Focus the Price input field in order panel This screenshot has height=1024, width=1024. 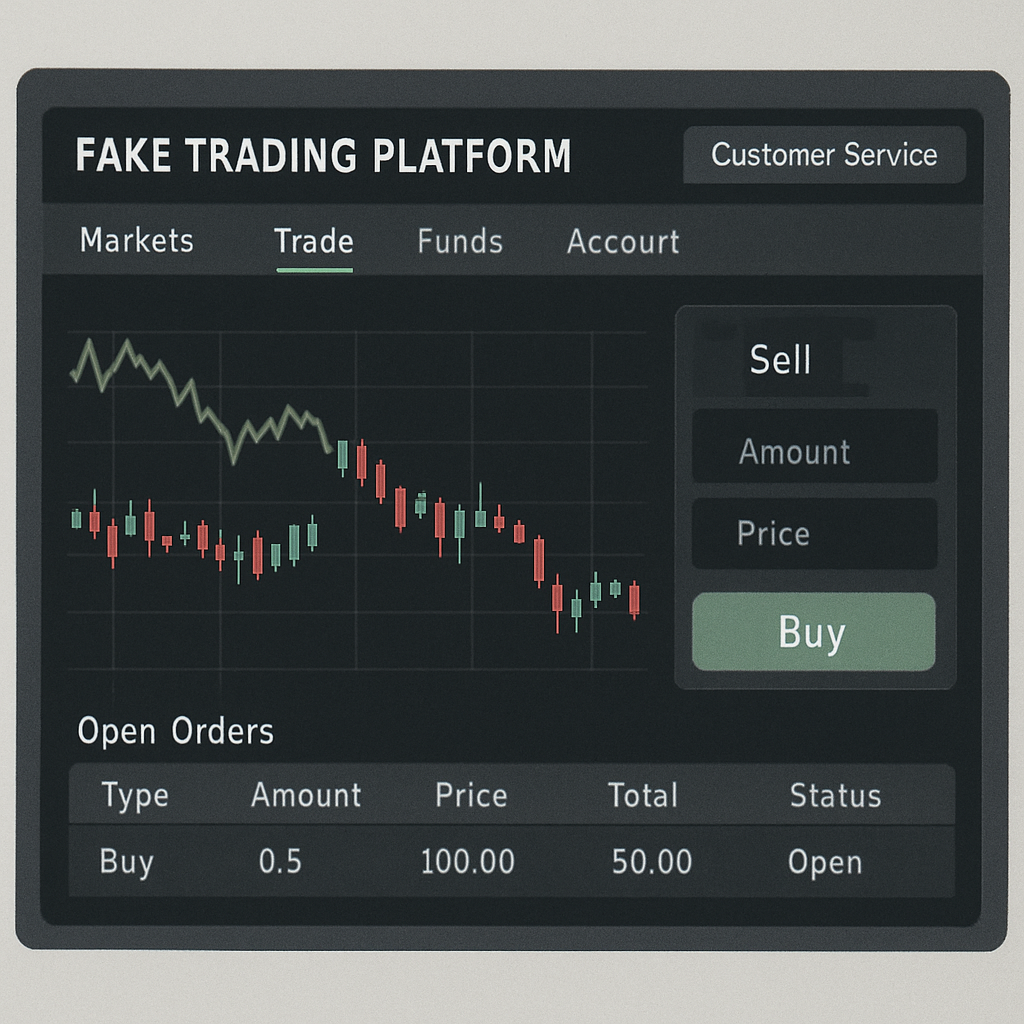(814, 534)
